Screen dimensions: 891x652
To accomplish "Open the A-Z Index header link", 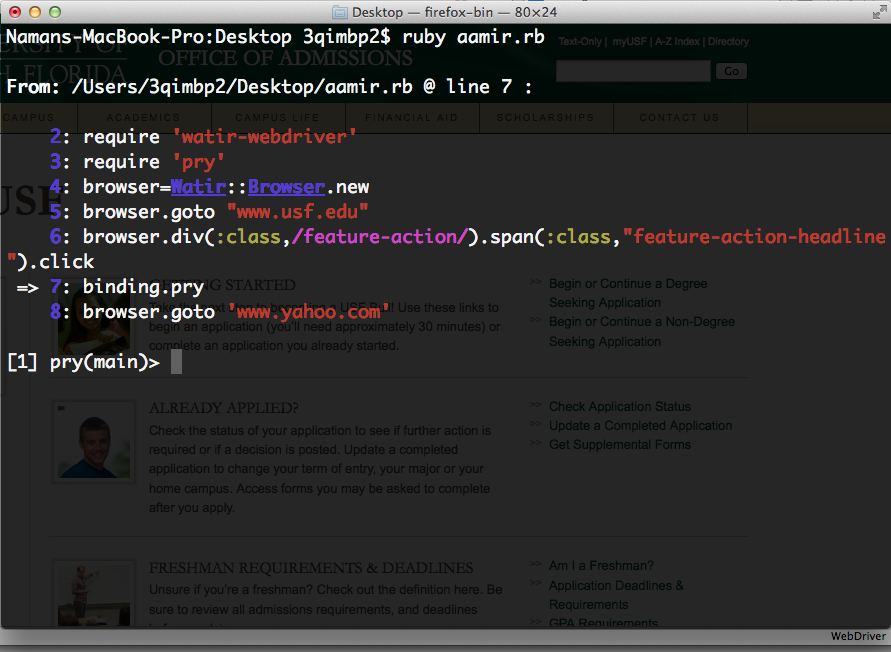I will (x=677, y=41).
